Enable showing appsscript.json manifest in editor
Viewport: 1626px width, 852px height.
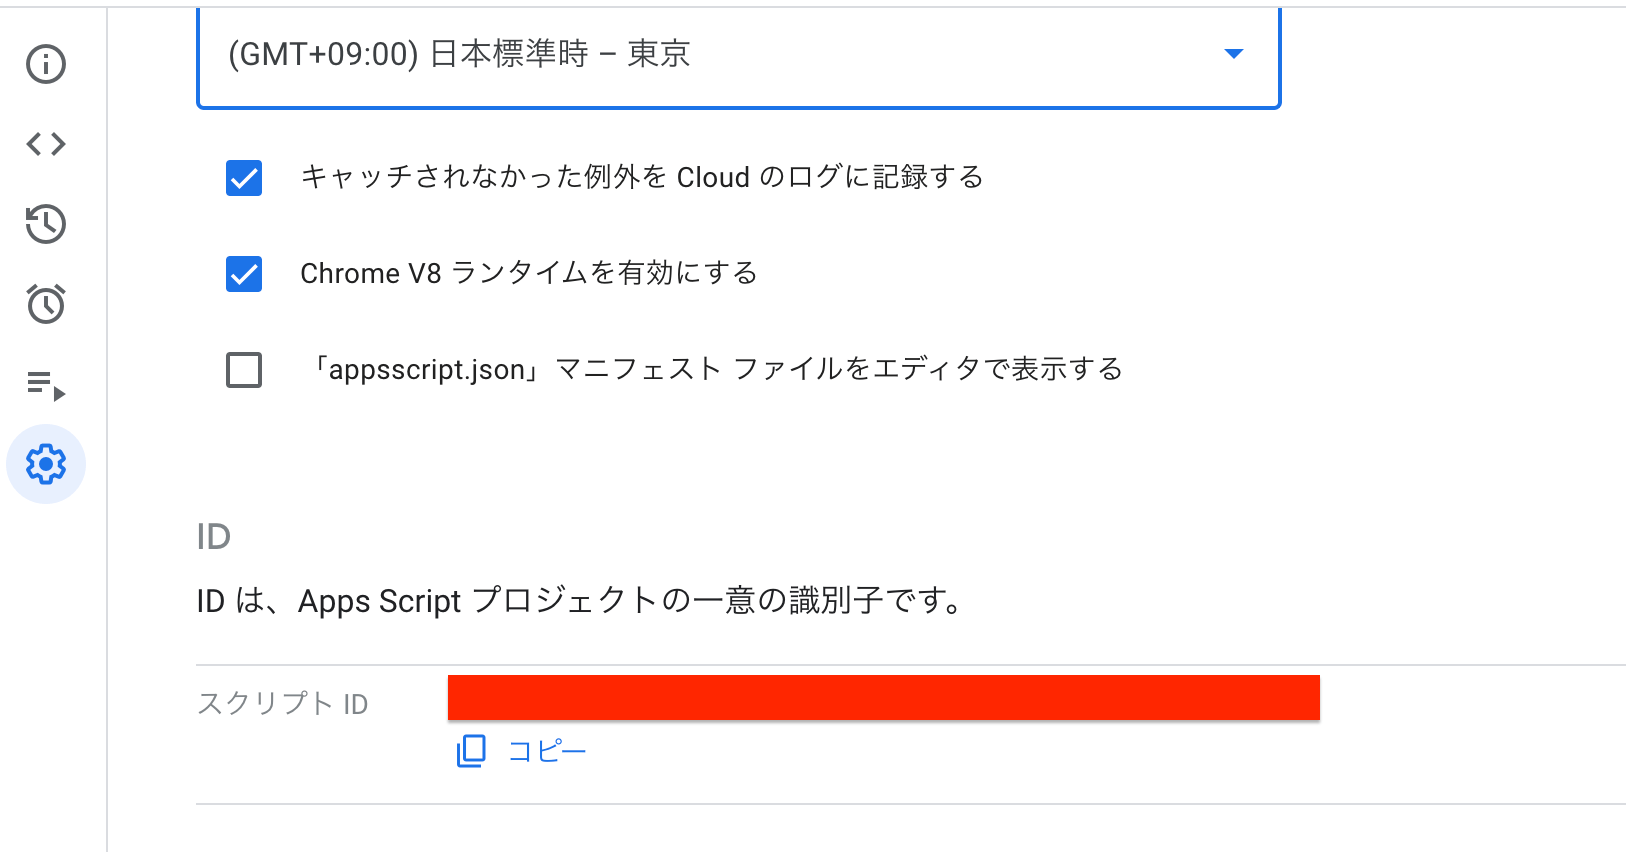point(243,370)
